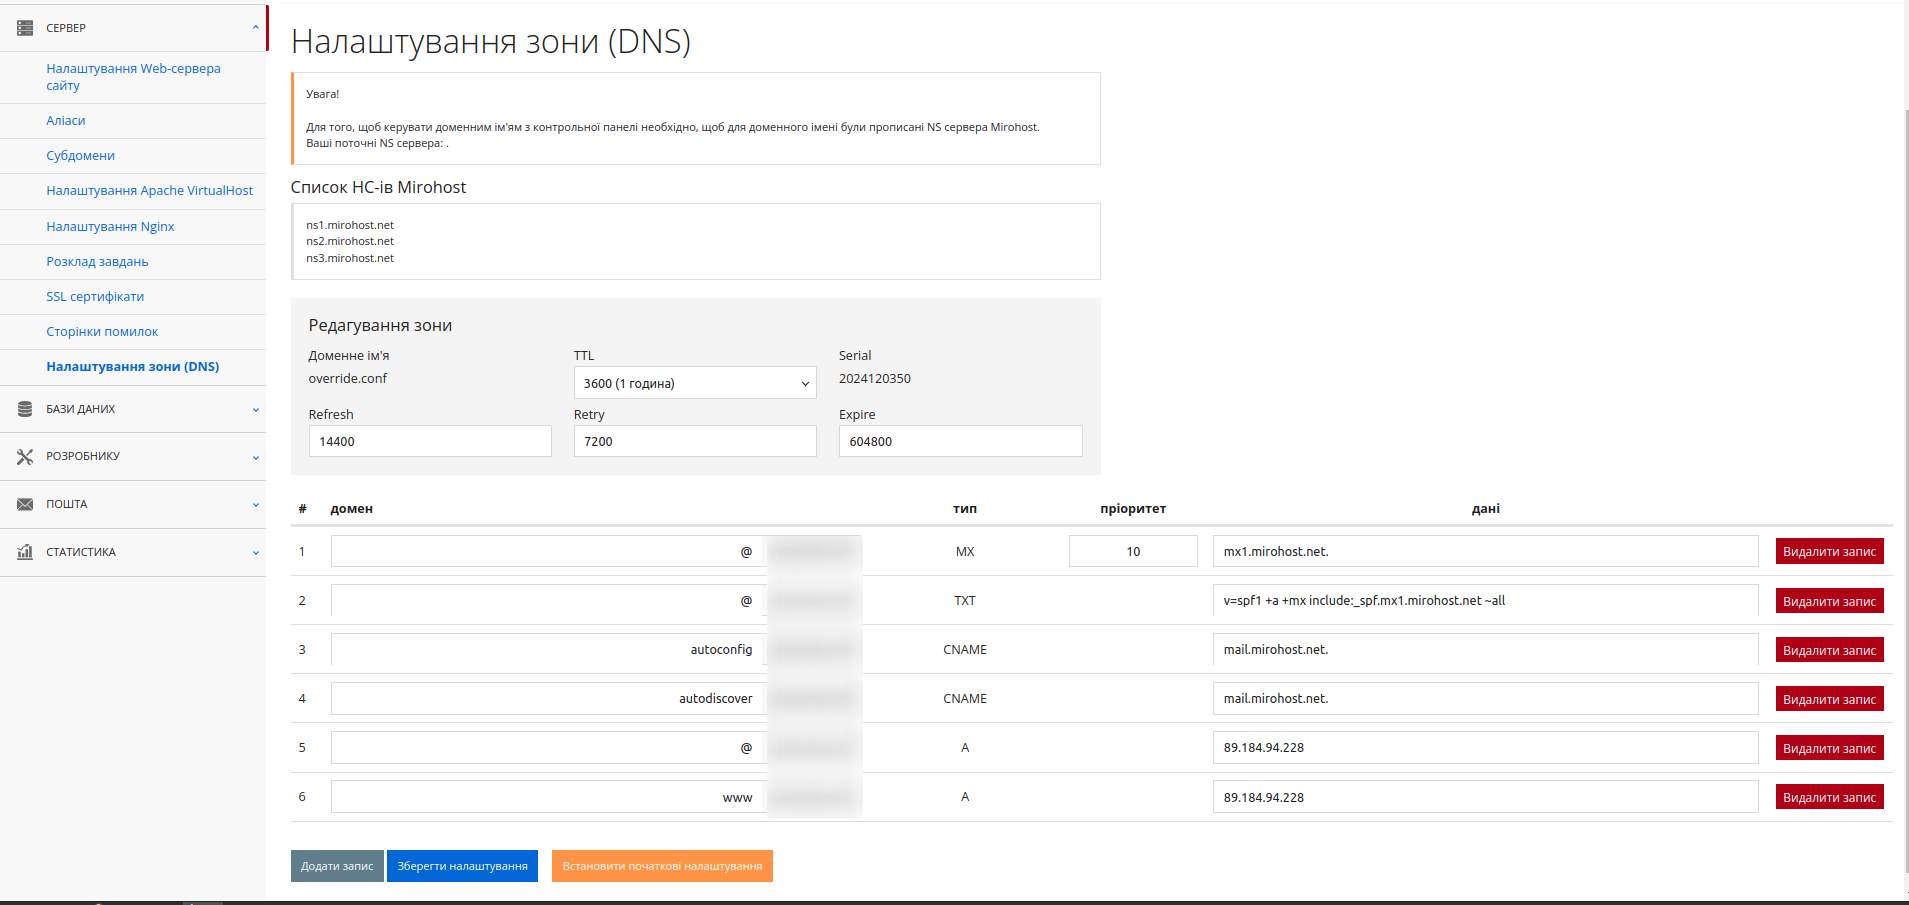The image size is (1909, 905).
Task: Expand the РОЗРОБНИКУ section chevron
Action: [256, 457]
